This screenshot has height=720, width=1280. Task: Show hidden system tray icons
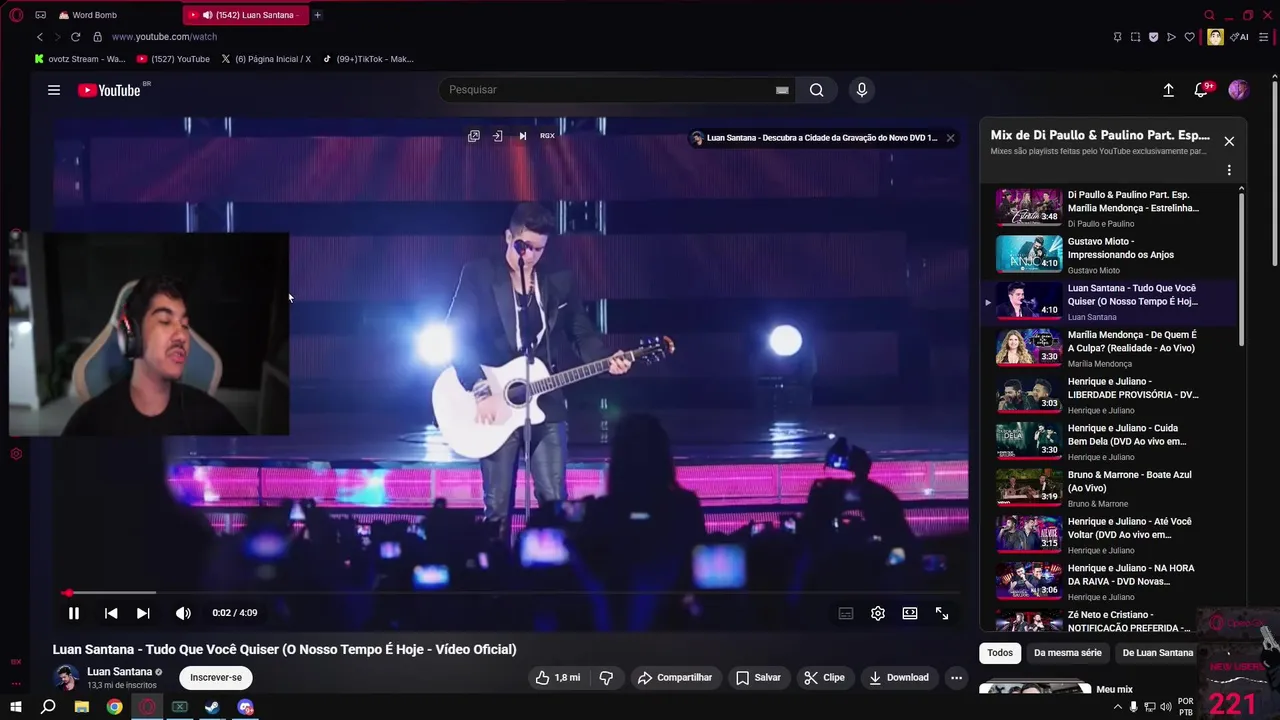[x=1117, y=707]
